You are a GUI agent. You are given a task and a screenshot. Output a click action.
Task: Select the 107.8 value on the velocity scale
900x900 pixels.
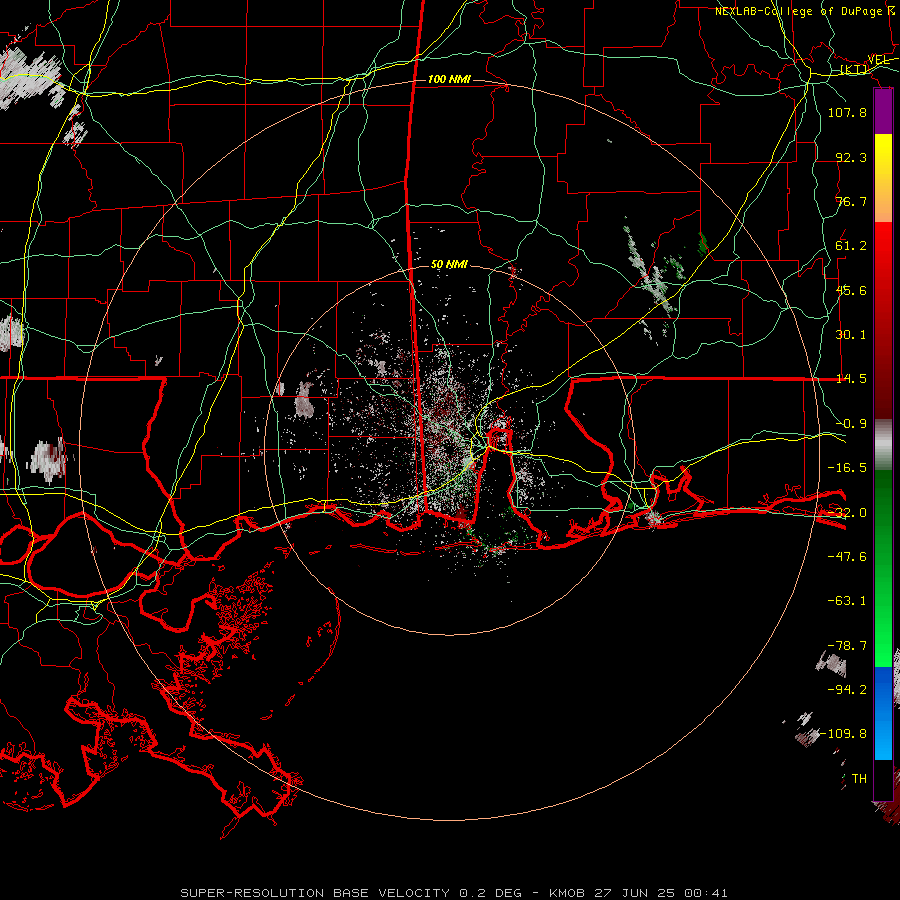[x=847, y=112]
